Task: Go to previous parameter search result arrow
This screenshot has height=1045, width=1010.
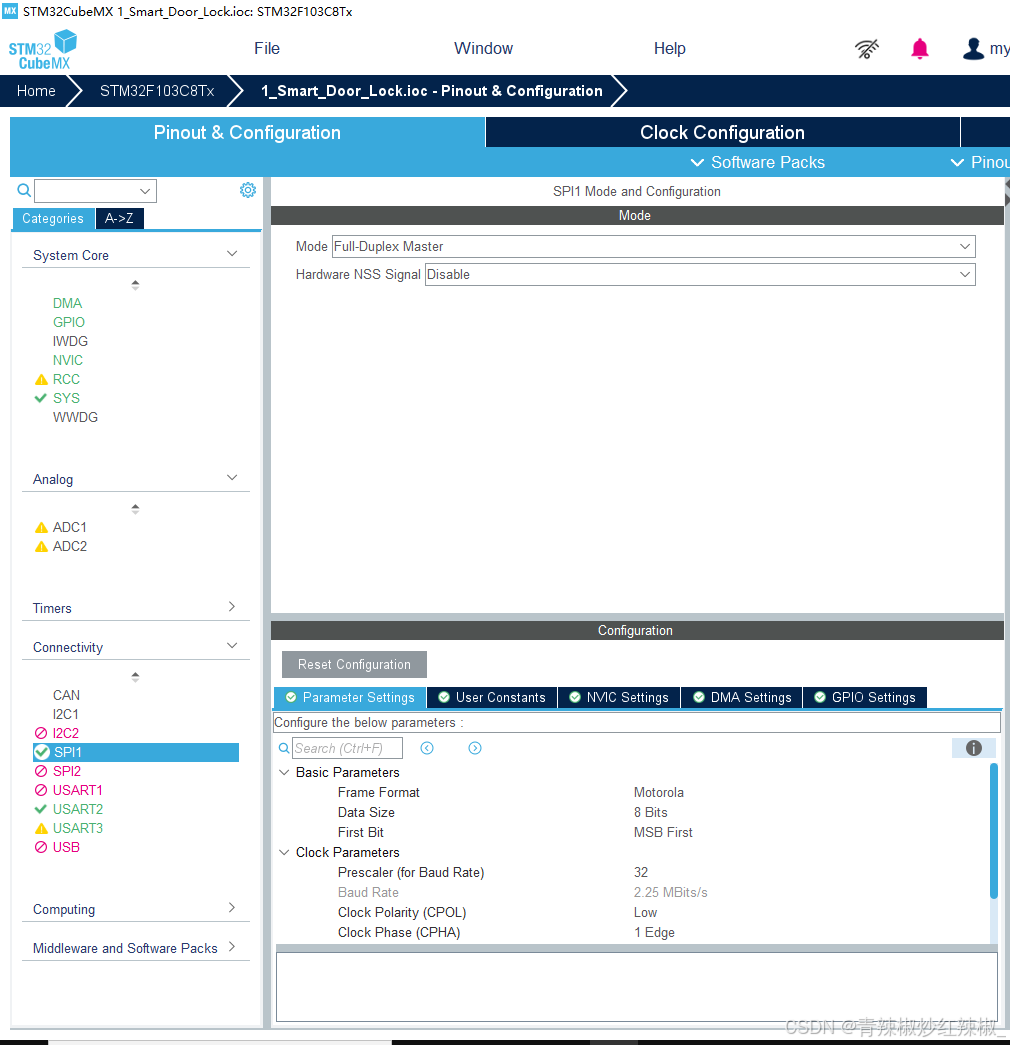Action: click(427, 748)
